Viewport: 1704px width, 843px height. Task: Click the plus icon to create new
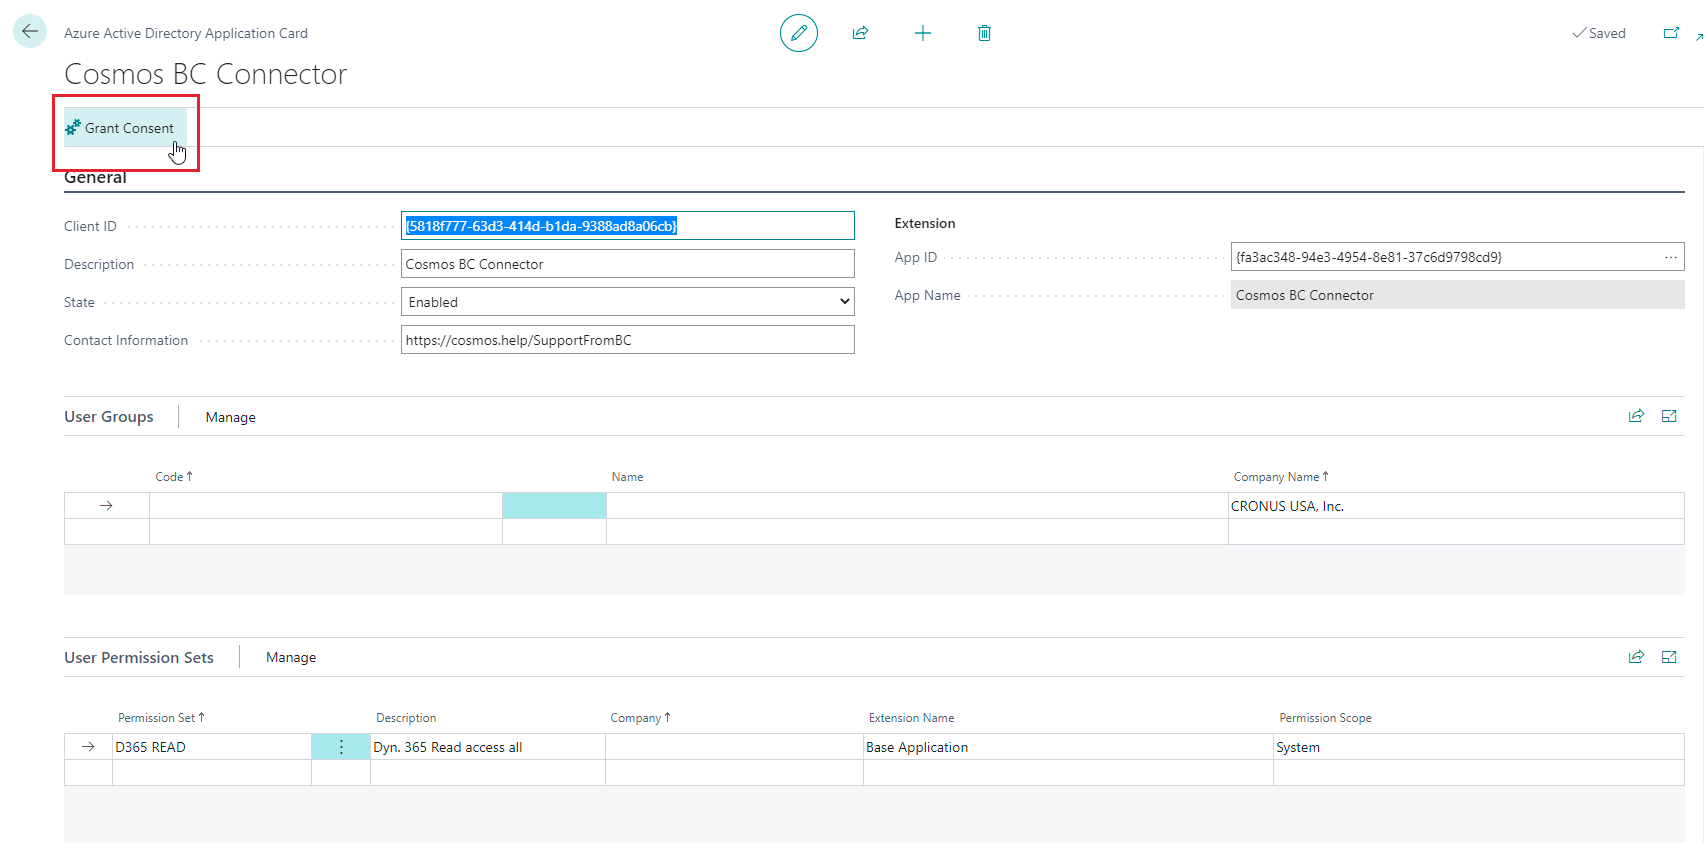coord(923,33)
